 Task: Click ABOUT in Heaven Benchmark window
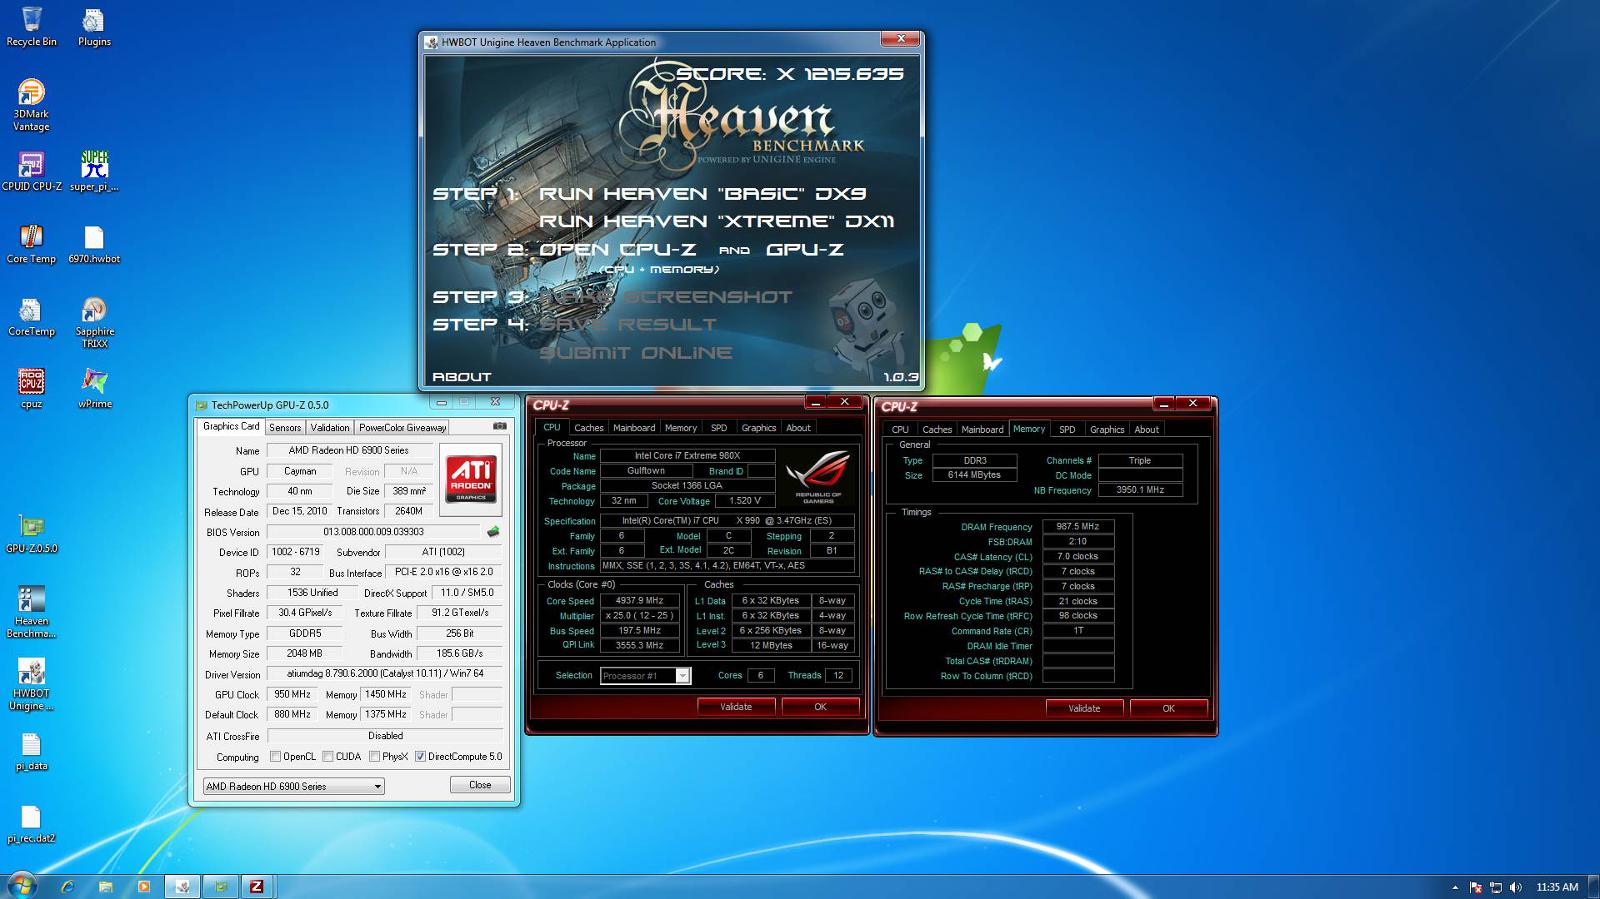462,377
